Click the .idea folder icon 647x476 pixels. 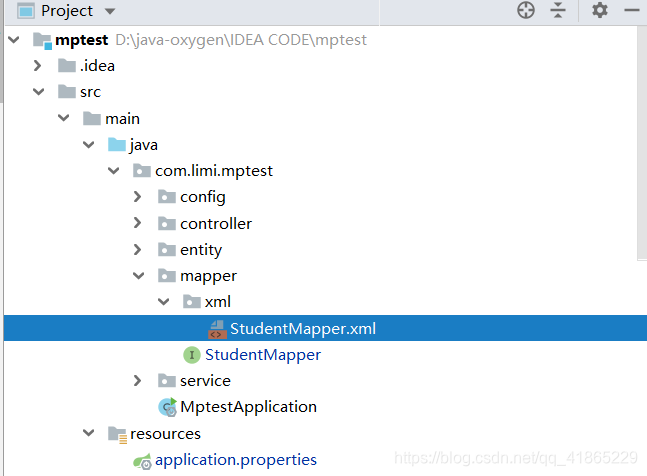coord(67,66)
